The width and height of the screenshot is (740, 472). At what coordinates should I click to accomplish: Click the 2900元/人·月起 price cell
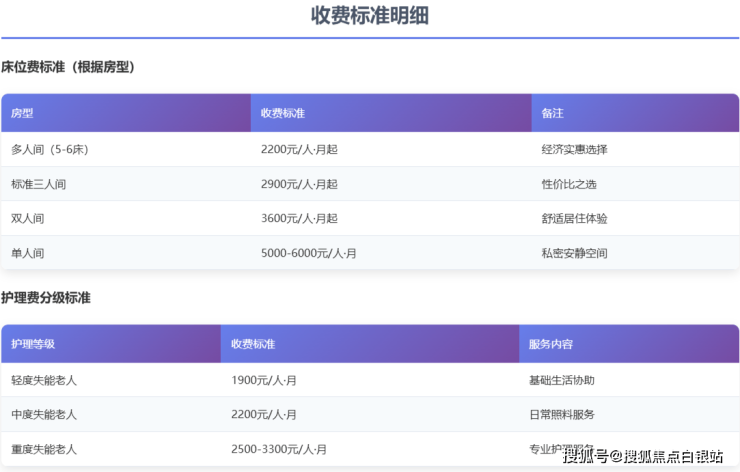(299, 184)
